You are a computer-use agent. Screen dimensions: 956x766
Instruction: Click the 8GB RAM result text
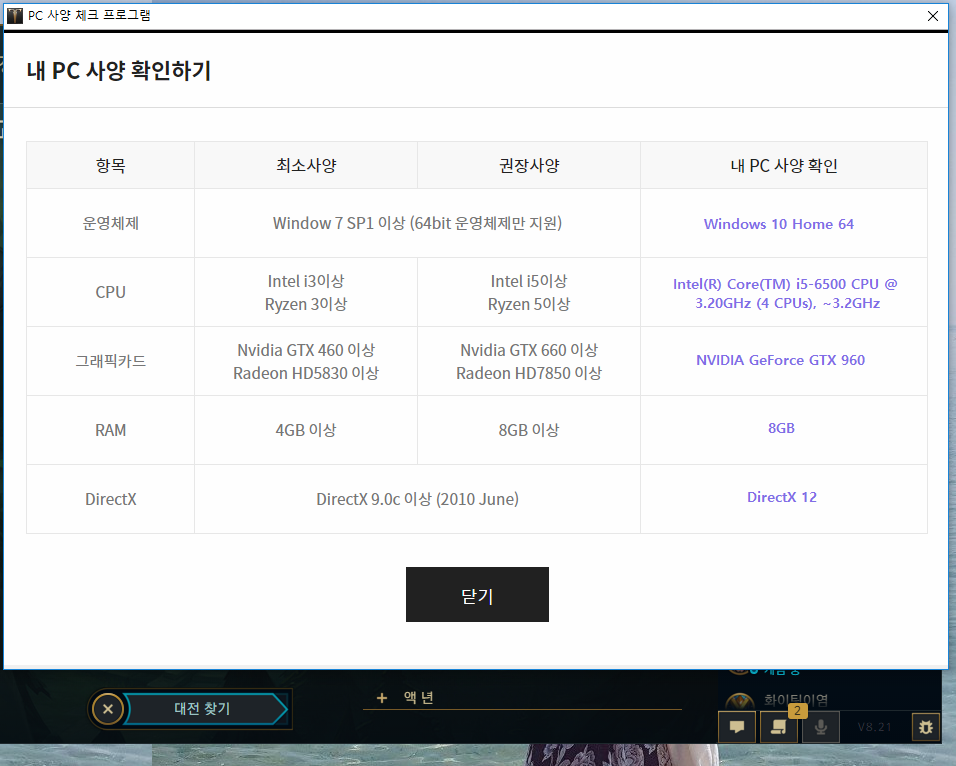pyautogui.click(x=781, y=428)
